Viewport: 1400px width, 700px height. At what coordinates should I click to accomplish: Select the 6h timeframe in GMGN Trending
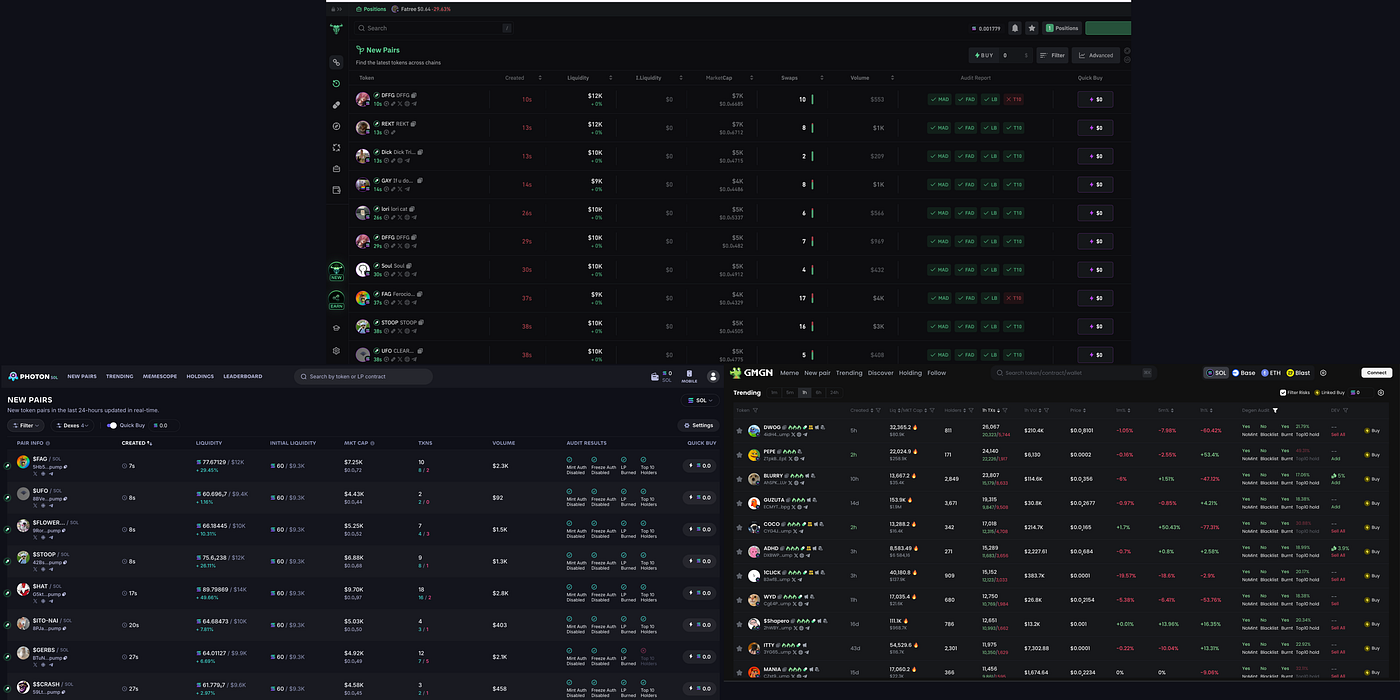(819, 393)
